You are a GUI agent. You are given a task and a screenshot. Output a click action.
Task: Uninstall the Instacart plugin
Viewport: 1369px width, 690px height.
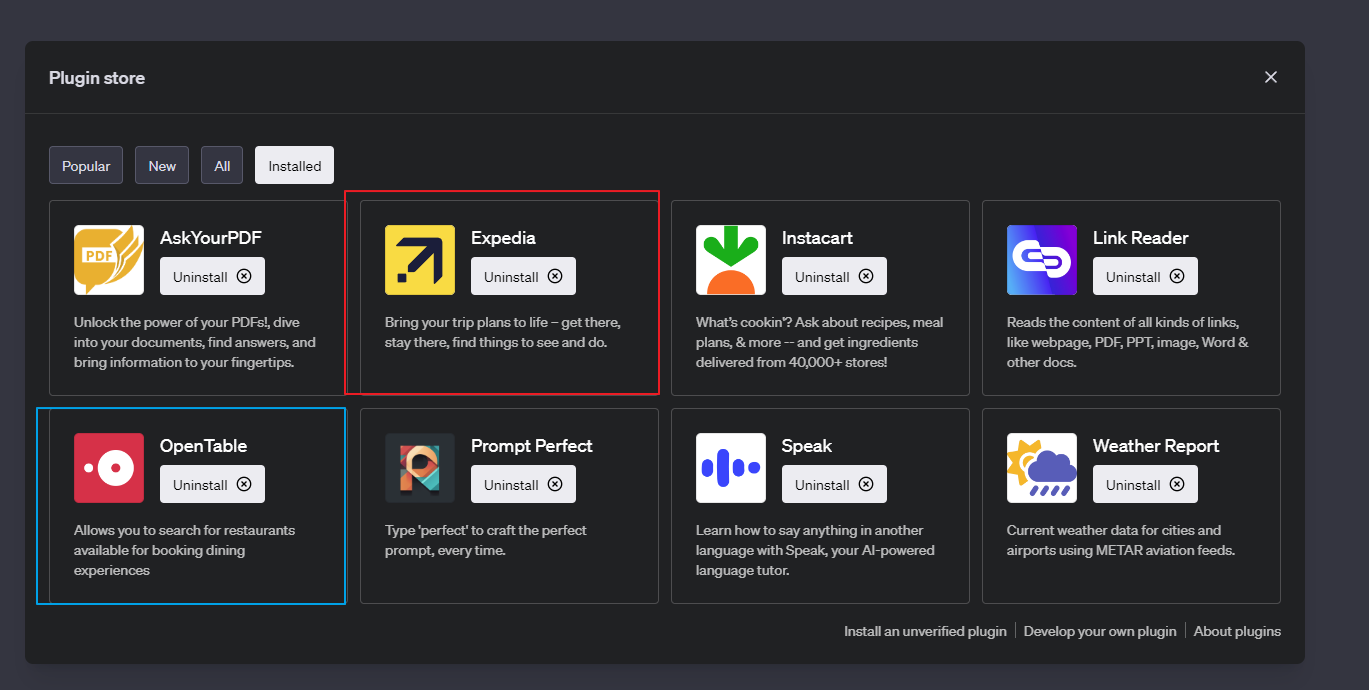pyautogui.click(x=834, y=277)
